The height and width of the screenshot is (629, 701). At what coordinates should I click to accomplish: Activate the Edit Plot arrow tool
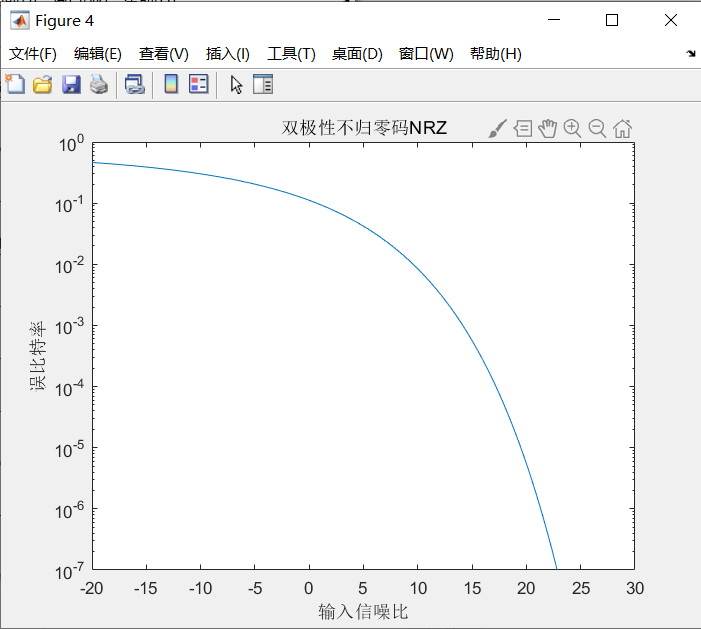point(236,84)
